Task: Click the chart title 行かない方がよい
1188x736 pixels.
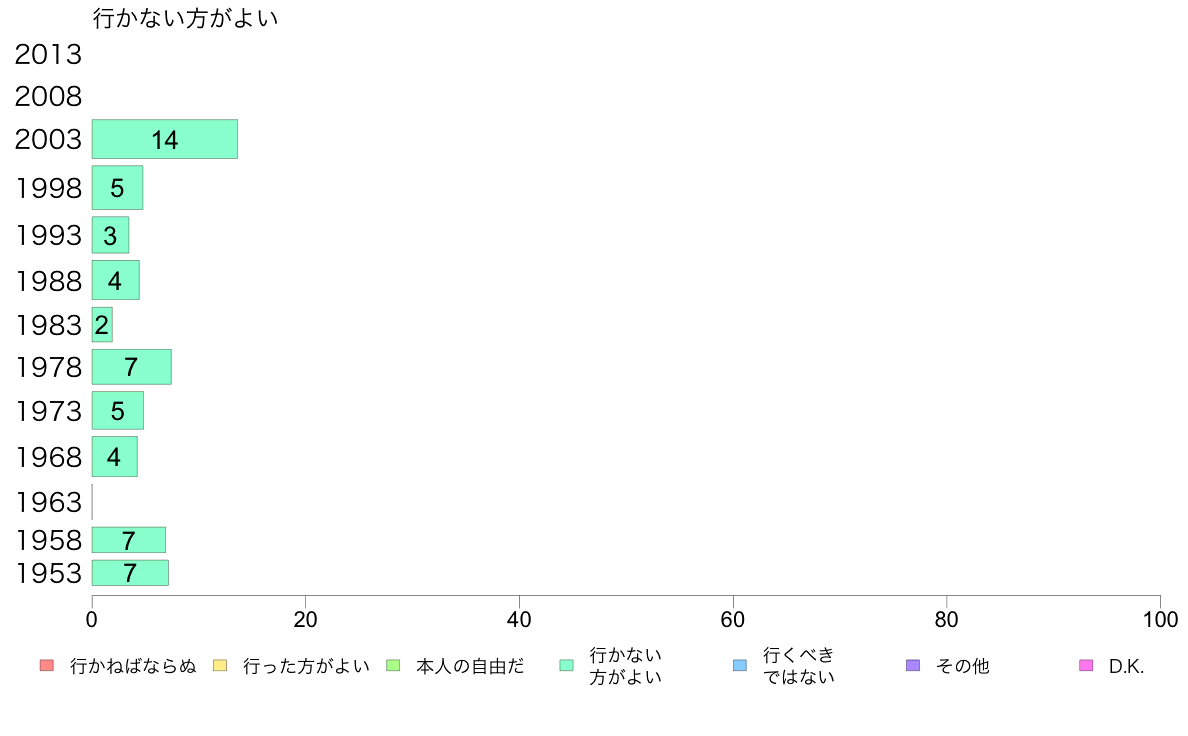Action: coord(186,18)
